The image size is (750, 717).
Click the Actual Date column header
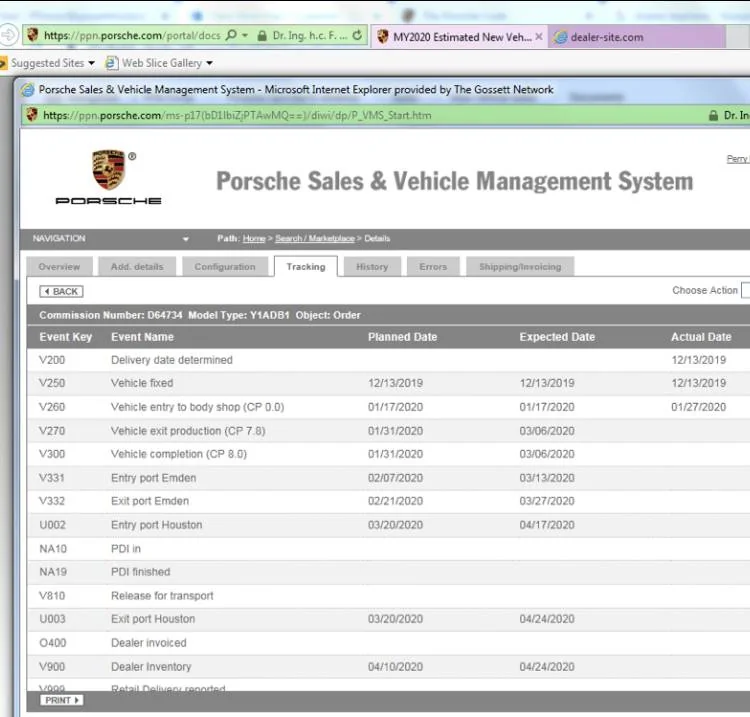[701, 337]
